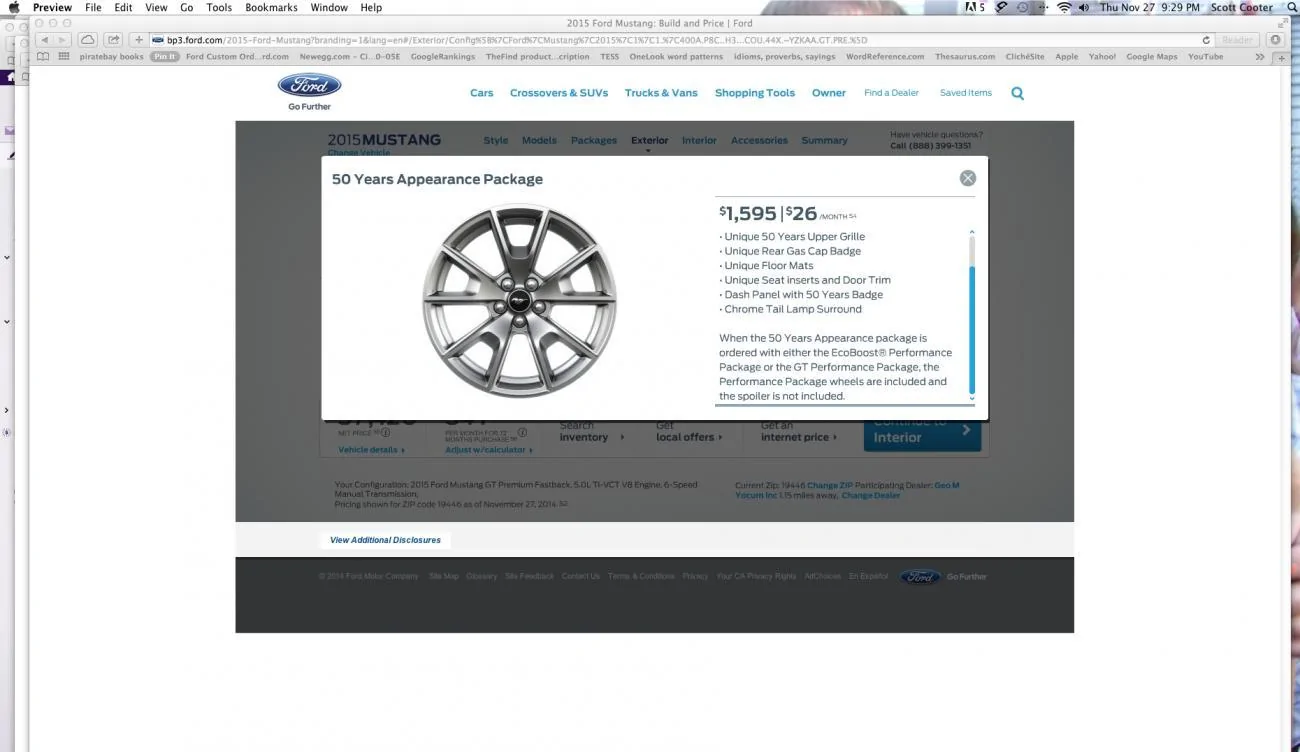Reload the page with the refresh icon
The height and width of the screenshot is (752, 1300).
click(x=1206, y=40)
